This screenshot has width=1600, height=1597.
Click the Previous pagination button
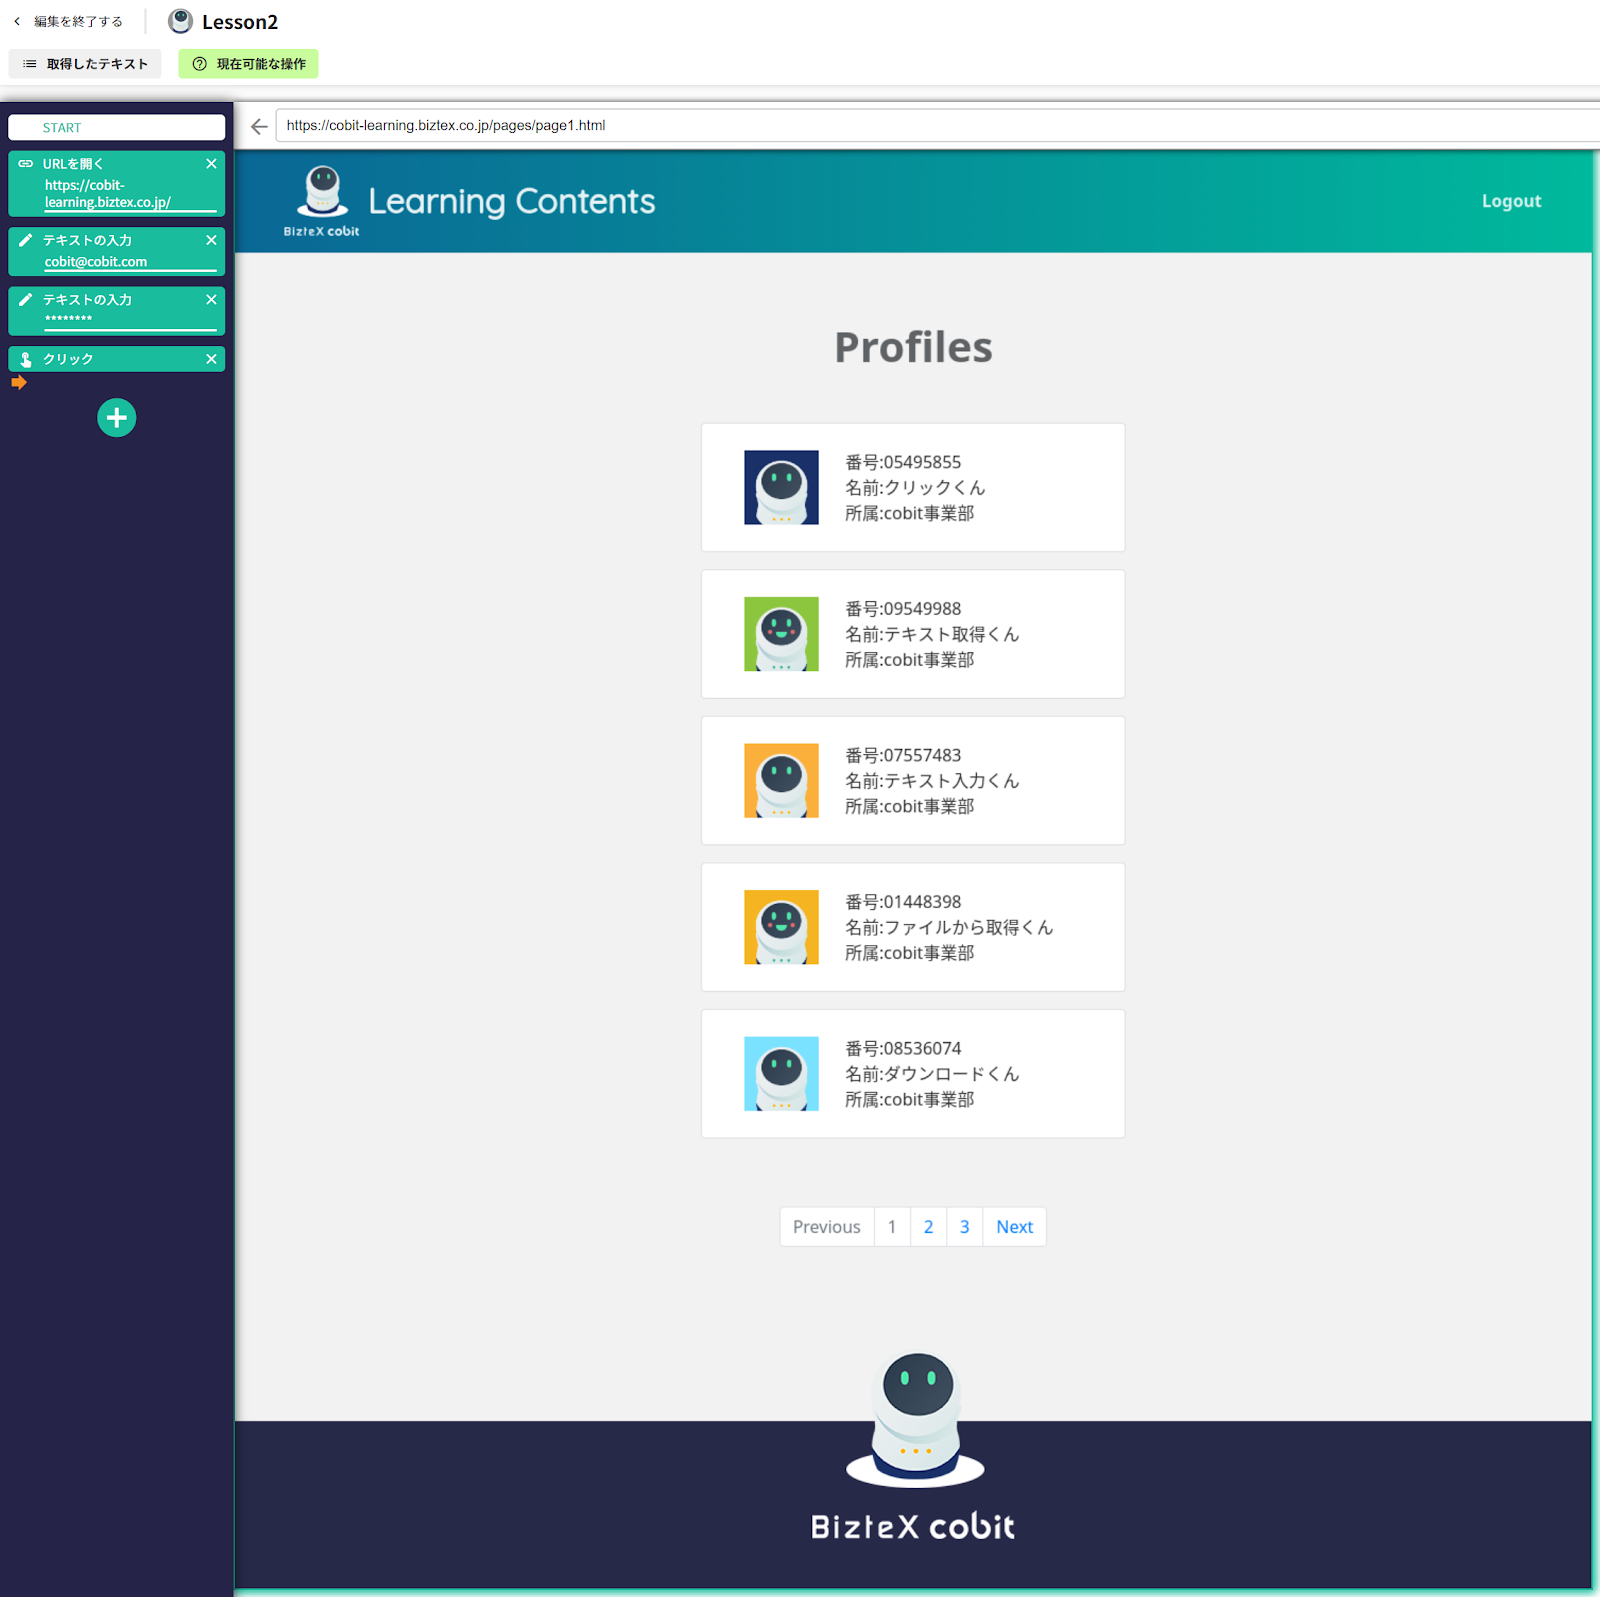click(827, 1227)
